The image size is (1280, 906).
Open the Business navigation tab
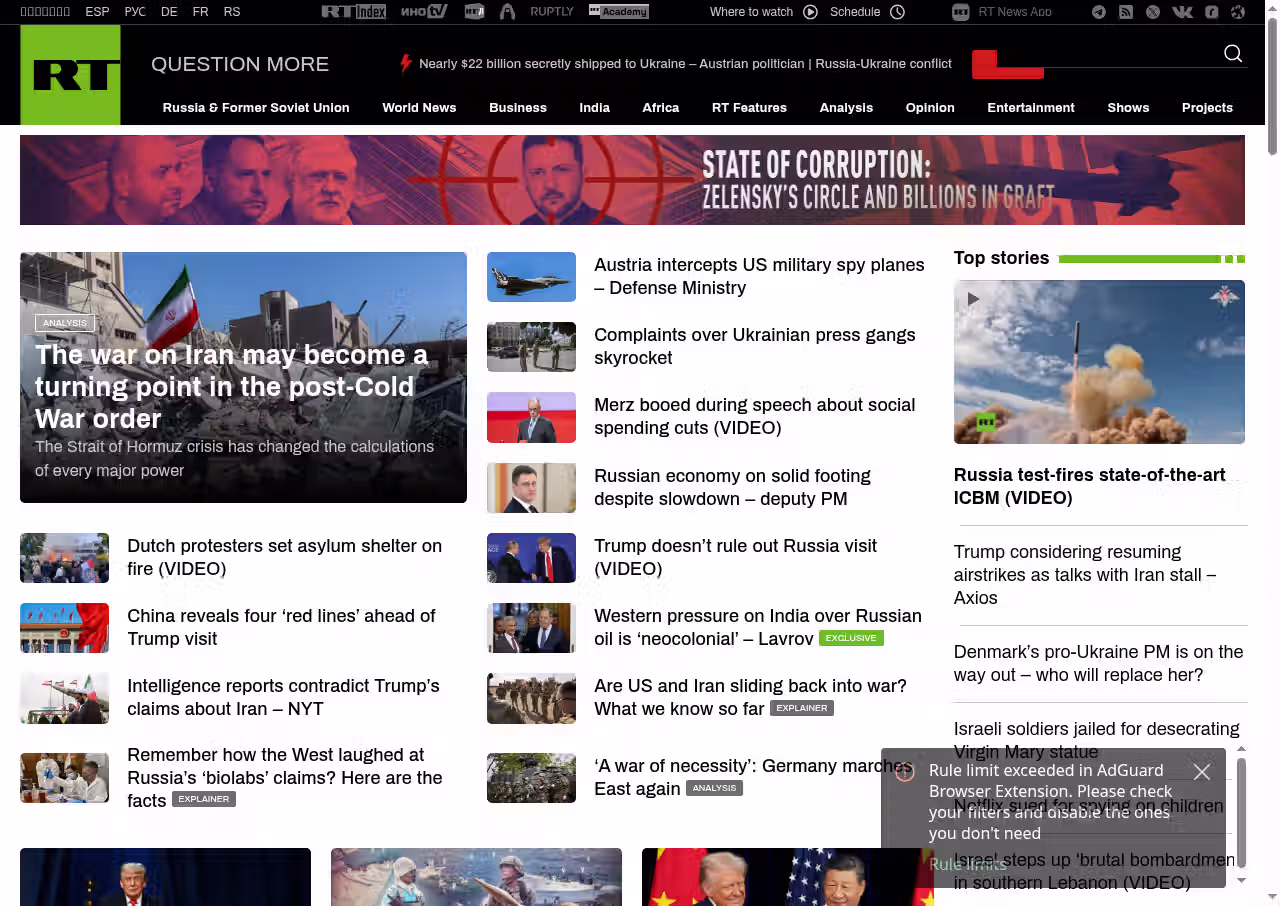click(x=518, y=108)
